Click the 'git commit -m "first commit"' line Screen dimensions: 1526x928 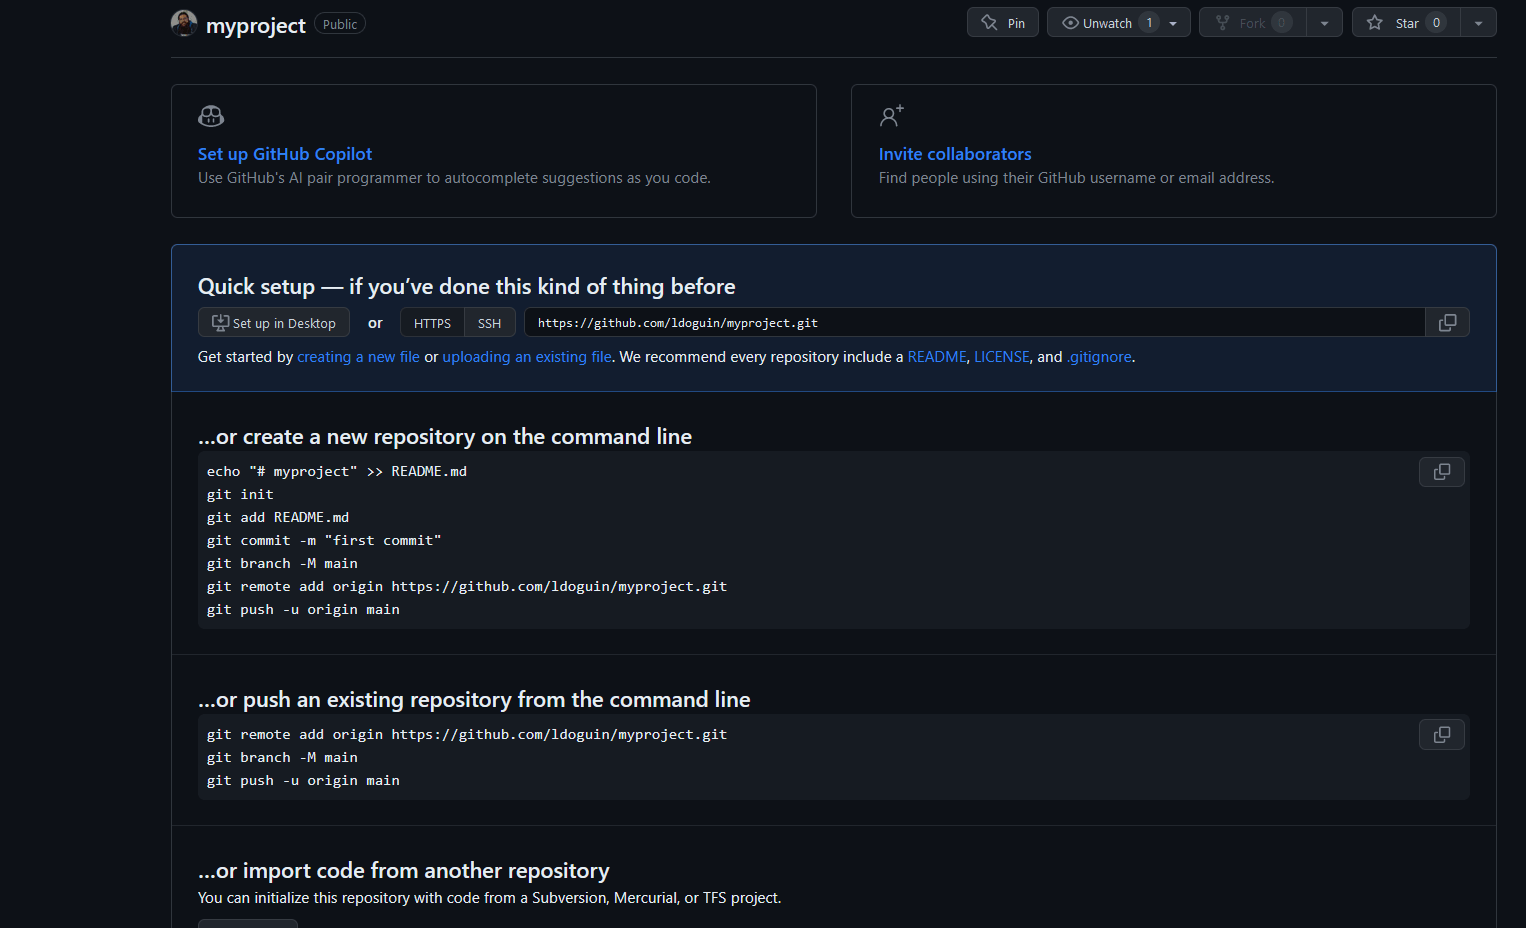click(324, 540)
